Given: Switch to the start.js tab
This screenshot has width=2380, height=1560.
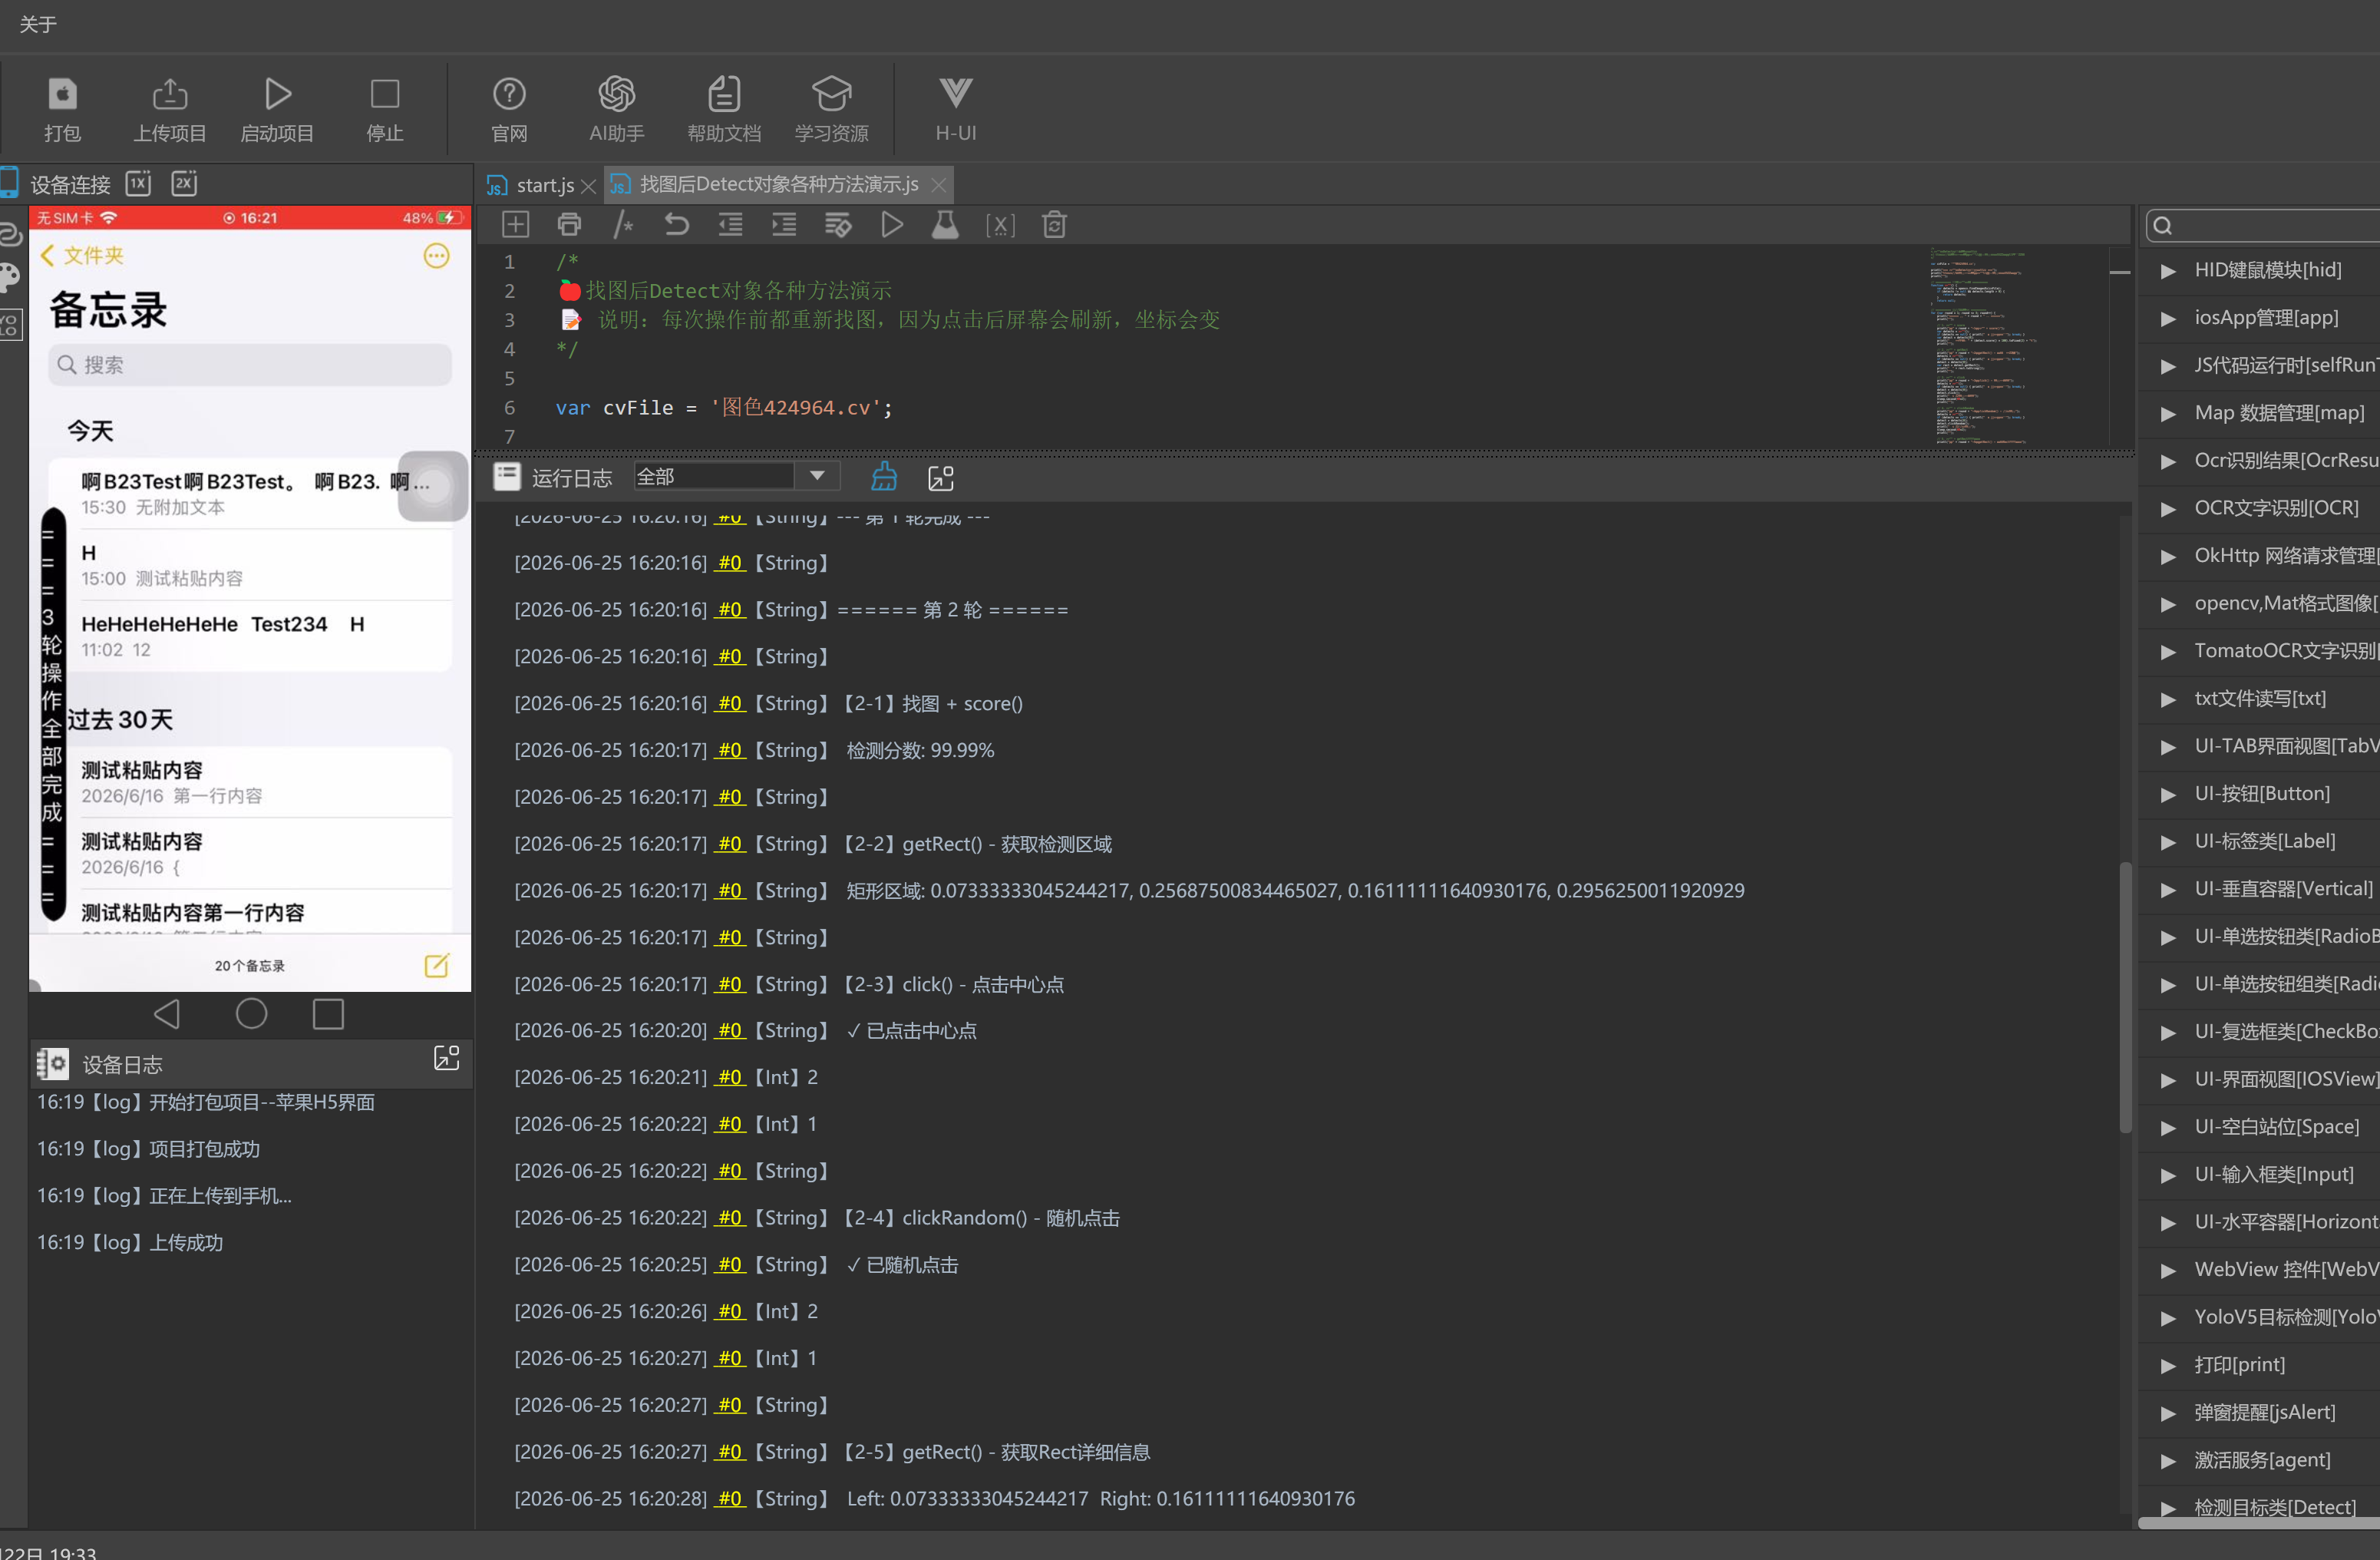Looking at the screenshot, I should coord(543,186).
